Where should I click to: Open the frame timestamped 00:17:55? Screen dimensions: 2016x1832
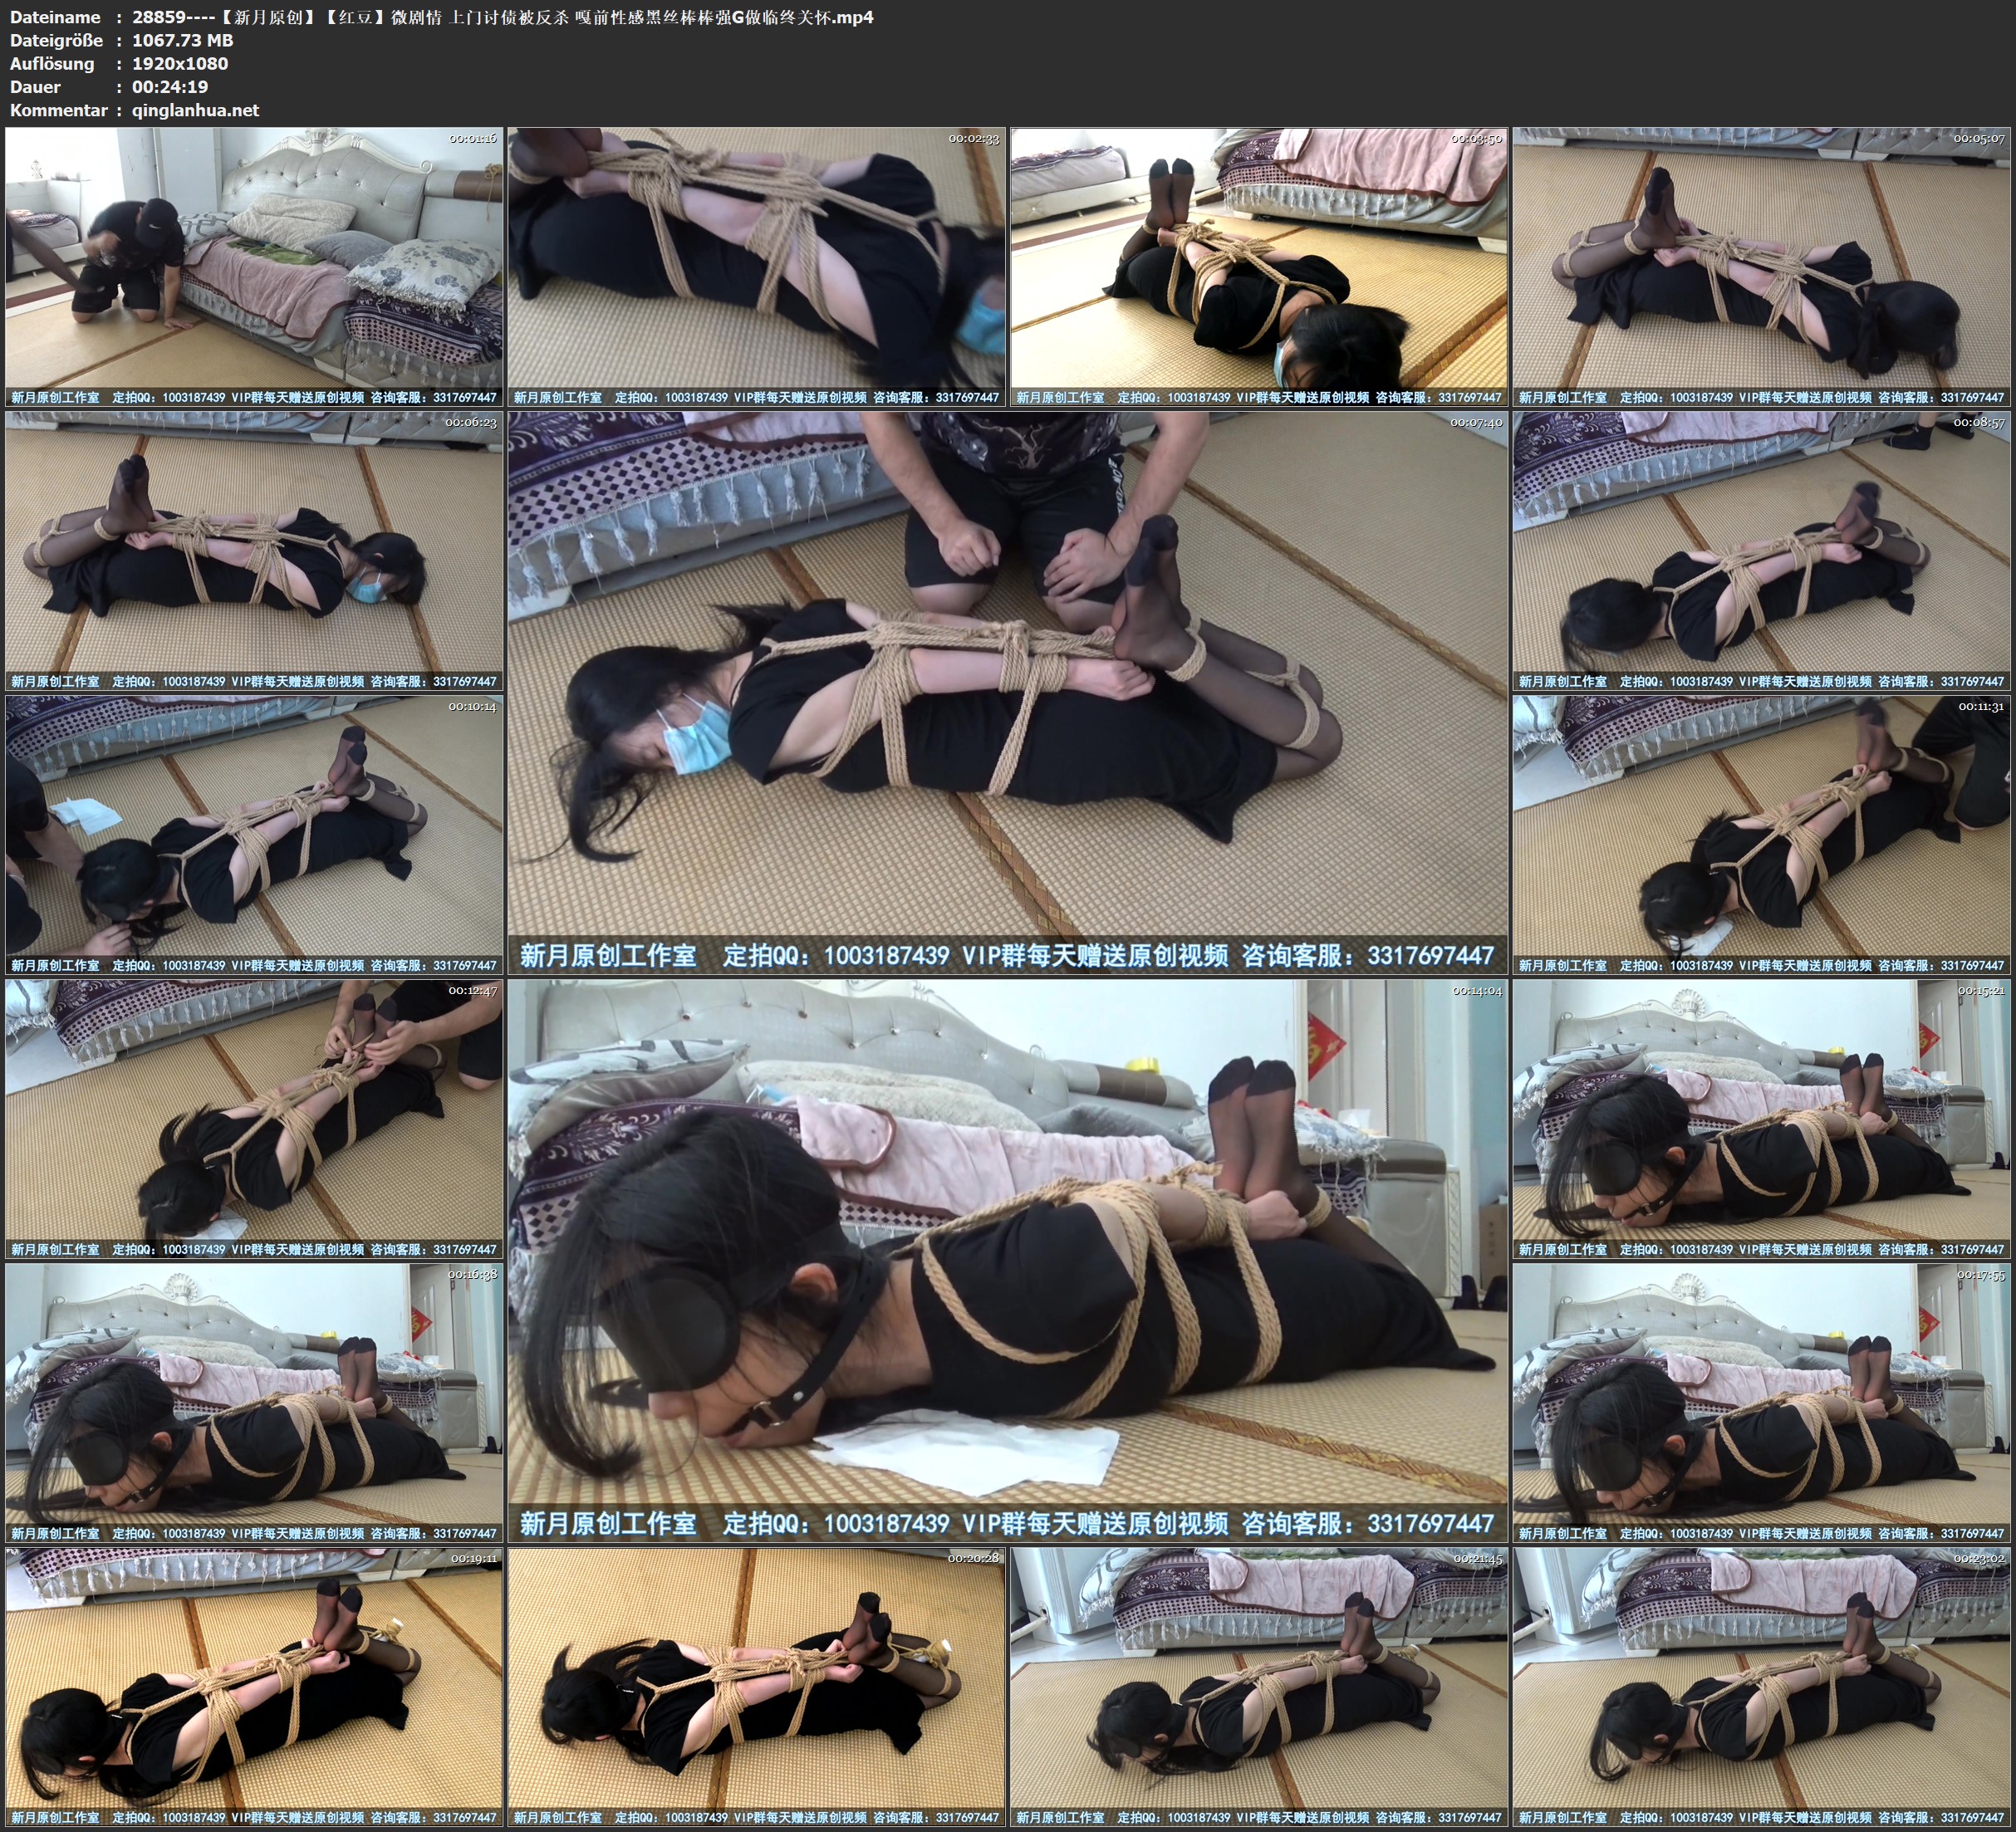(x=1761, y=1402)
